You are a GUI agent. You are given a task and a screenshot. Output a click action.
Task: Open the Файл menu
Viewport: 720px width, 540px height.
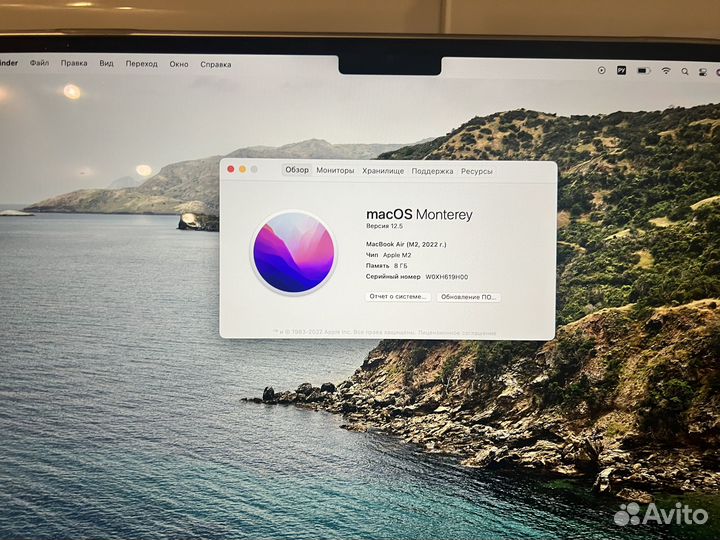pos(39,63)
